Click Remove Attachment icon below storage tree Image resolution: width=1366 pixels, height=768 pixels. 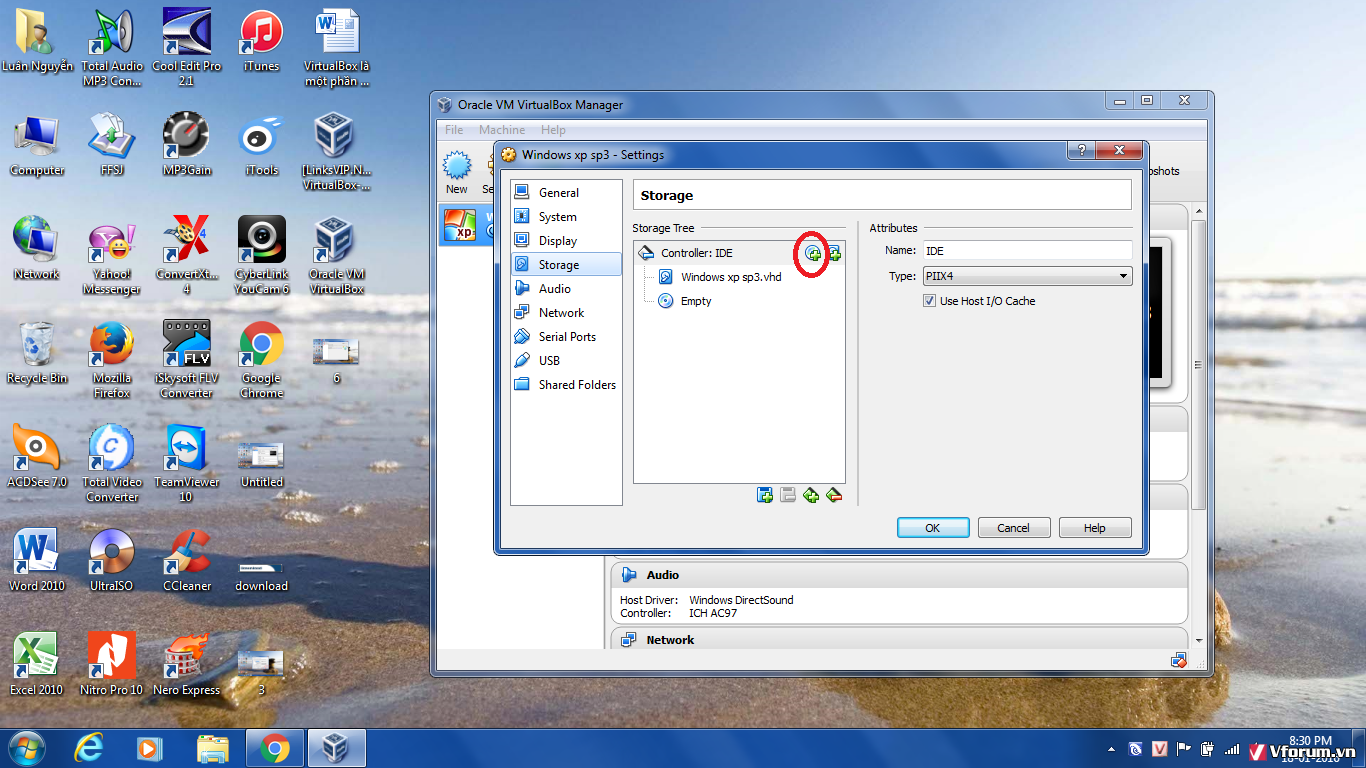pyautogui.click(x=834, y=495)
